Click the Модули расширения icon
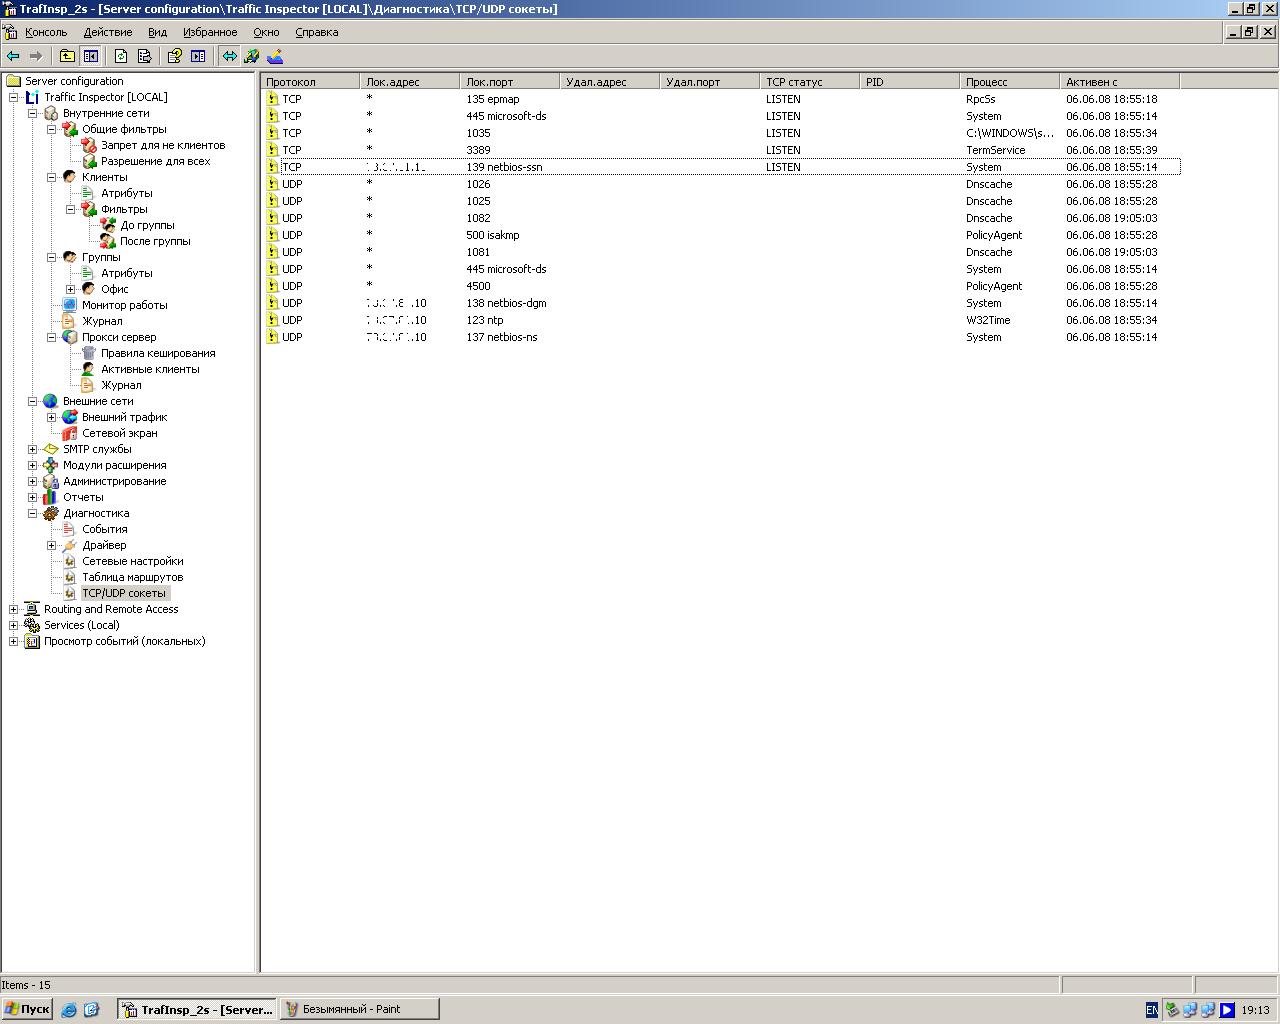Screen dimensions: 1280x1024 click(51, 465)
